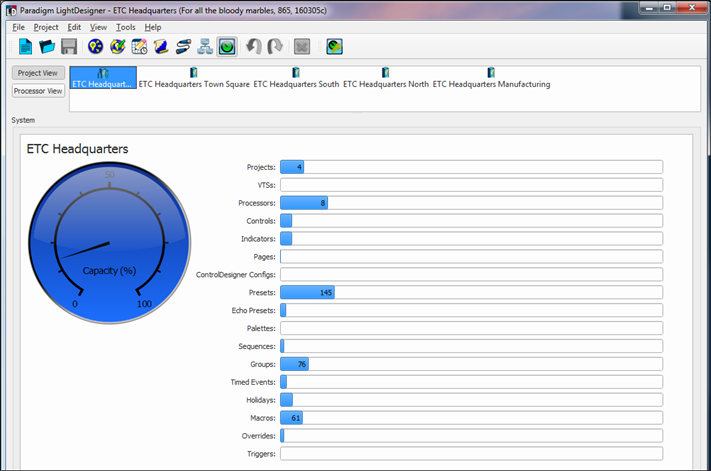This screenshot has width=711, height=471.
Task: Click the empty VTSs bar
Action: pyautogui.click(x=471, y=185)
